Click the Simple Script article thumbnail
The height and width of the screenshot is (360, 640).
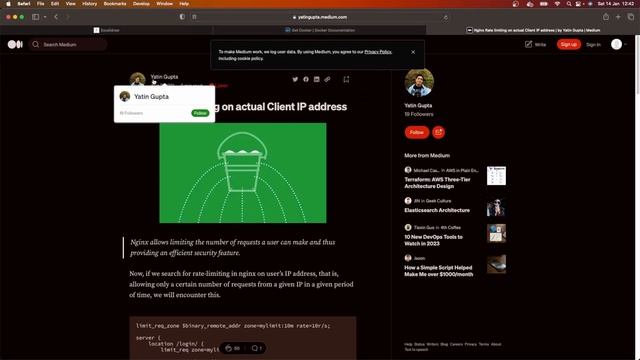(496, 264)
